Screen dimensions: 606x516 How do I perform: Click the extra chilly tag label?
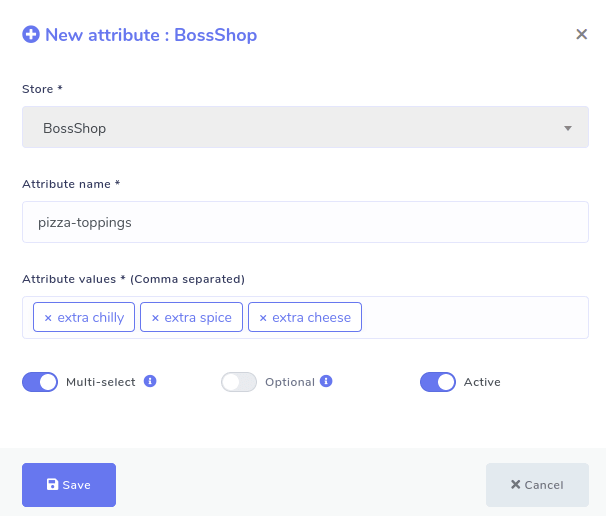[x=91, y=318]
